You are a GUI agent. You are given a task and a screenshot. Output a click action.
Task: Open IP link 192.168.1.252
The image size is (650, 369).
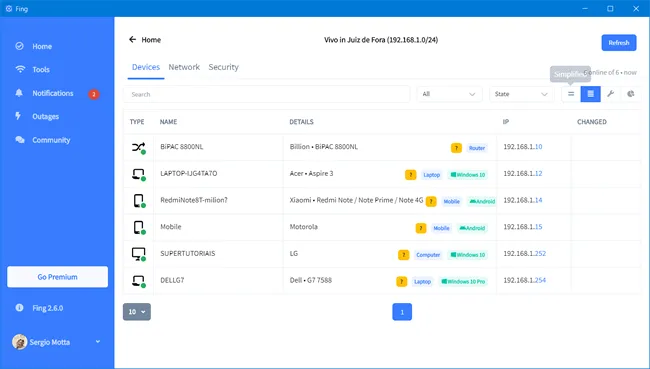coord(525,253)
